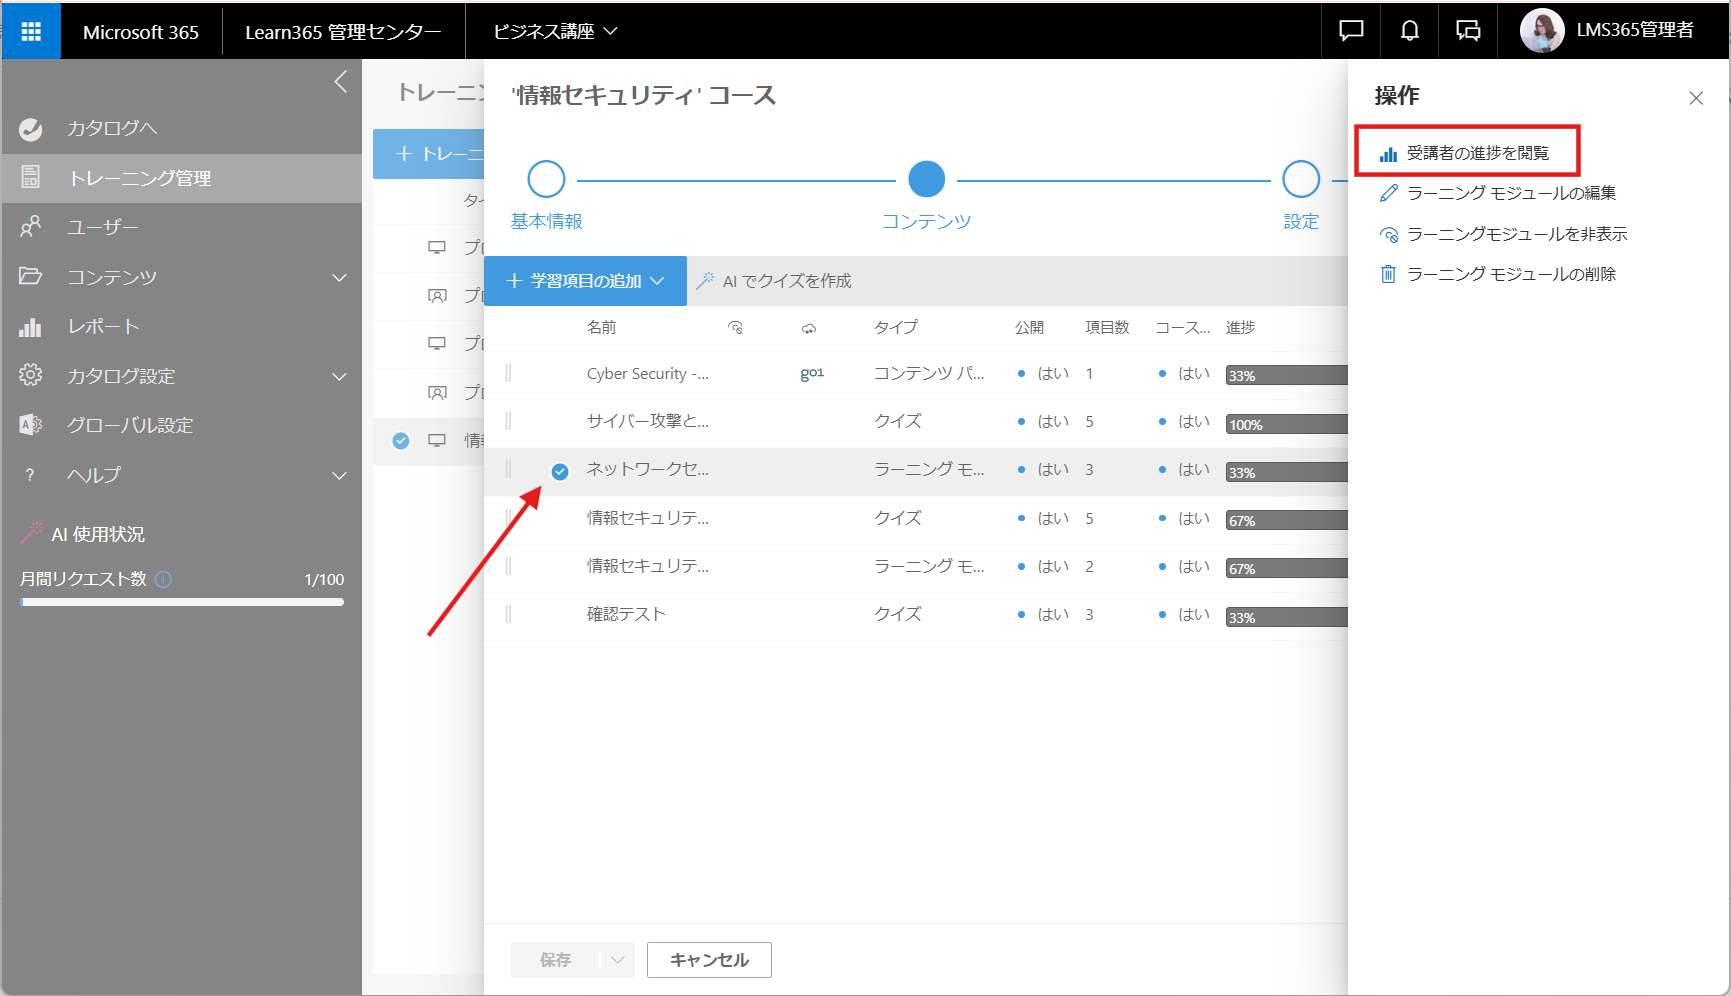Expand the コンテンツ sidebar section chevron
This screenshot has height=996, width=1731.
coord(340,277)
